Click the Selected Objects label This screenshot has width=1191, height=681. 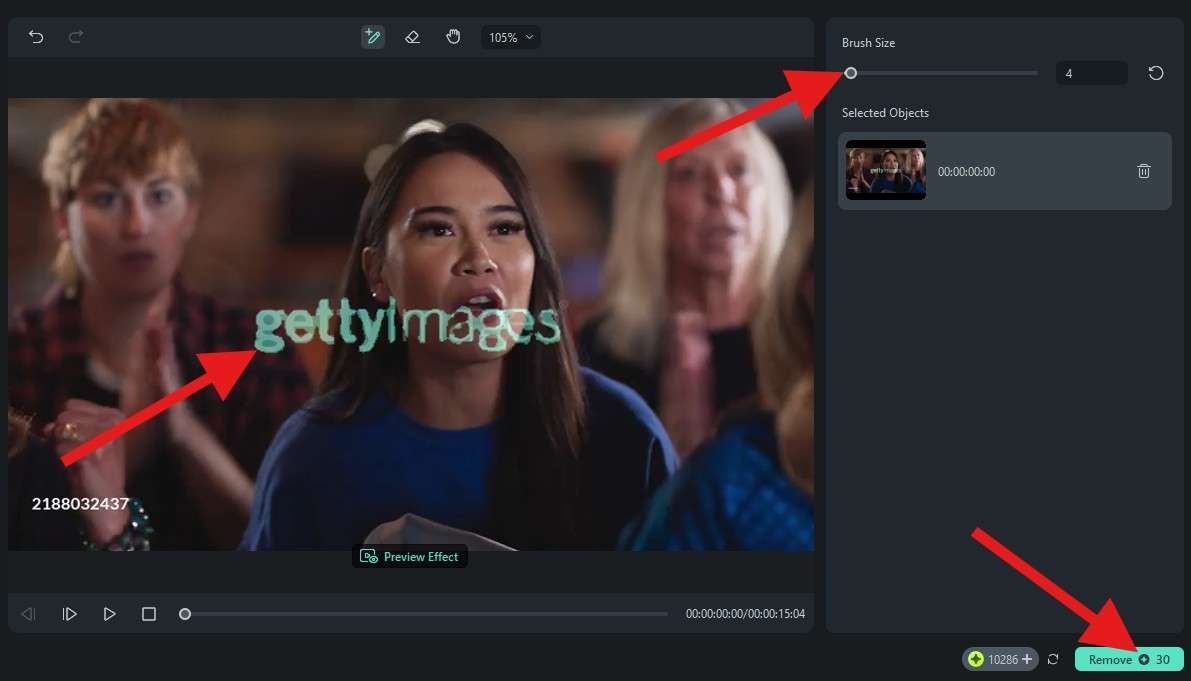[x=885, y=112]
